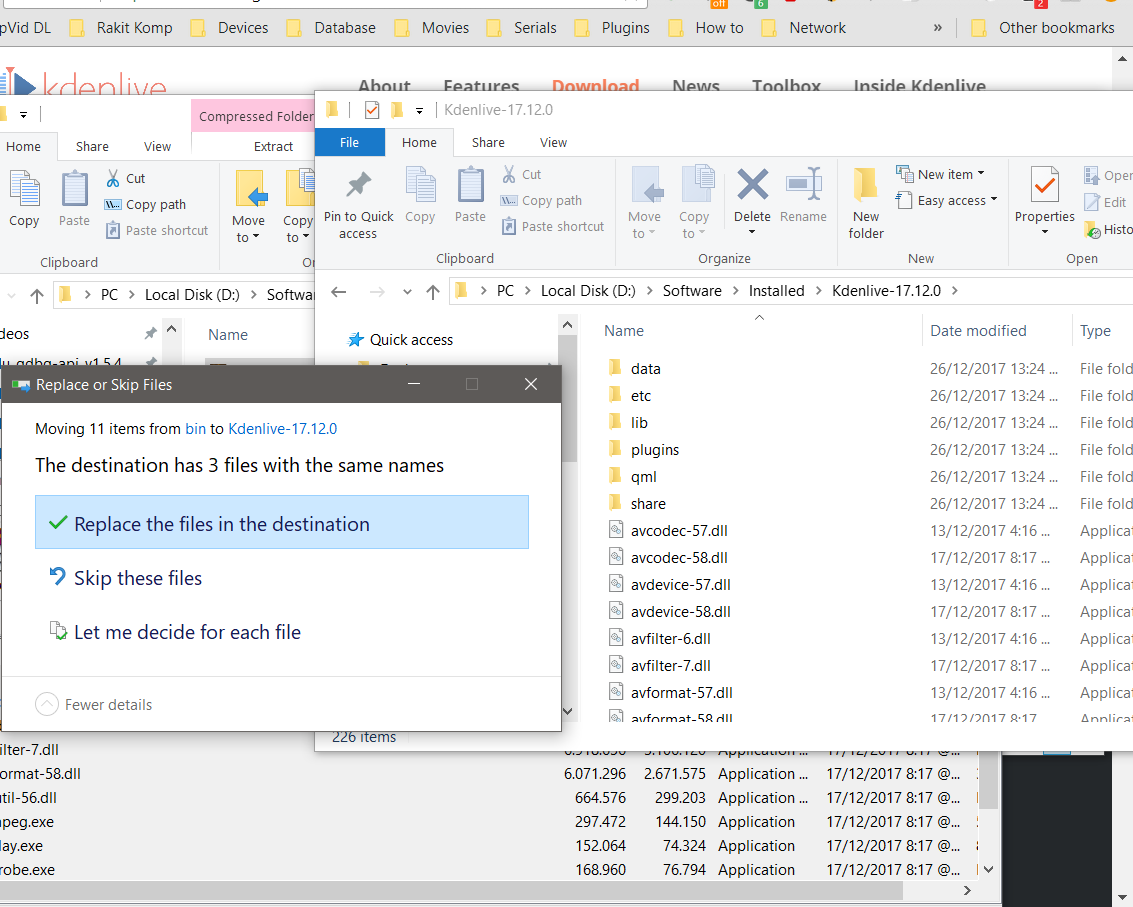Create a New folder from the ribbon
Screen dimensions: 1133x907
[866, 204]
